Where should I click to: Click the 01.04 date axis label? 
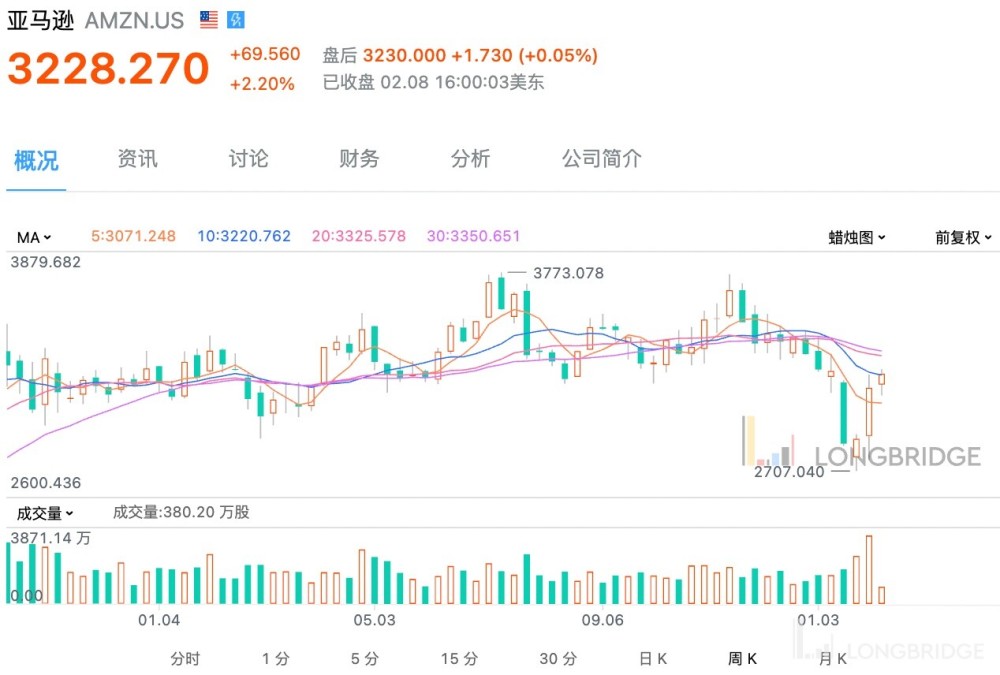(x=159, y=620)
